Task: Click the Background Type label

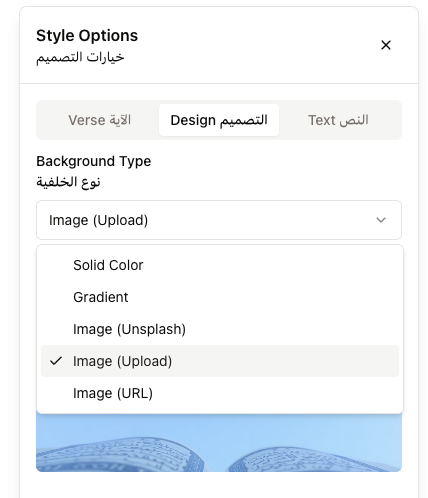Action: pyautogui.click(x=94, y=161)
